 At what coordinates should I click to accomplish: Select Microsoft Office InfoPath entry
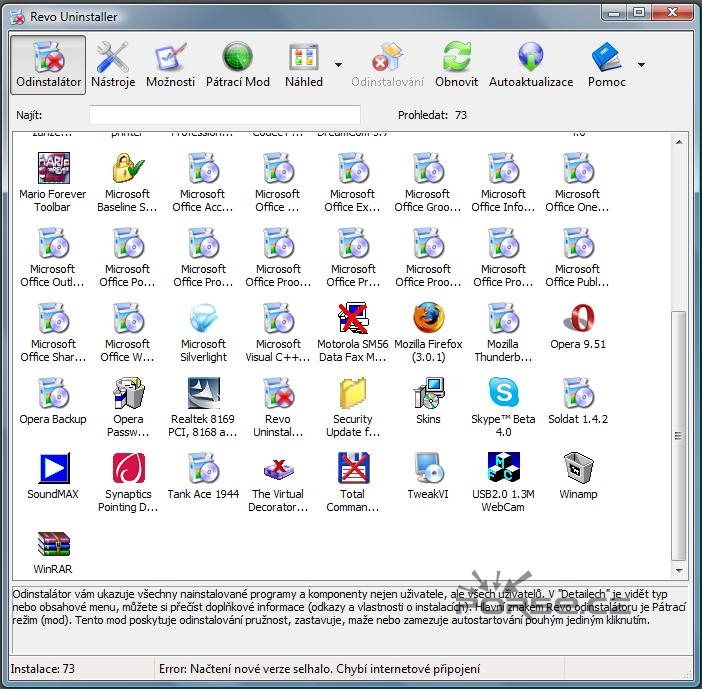click(x=503, y=183)
